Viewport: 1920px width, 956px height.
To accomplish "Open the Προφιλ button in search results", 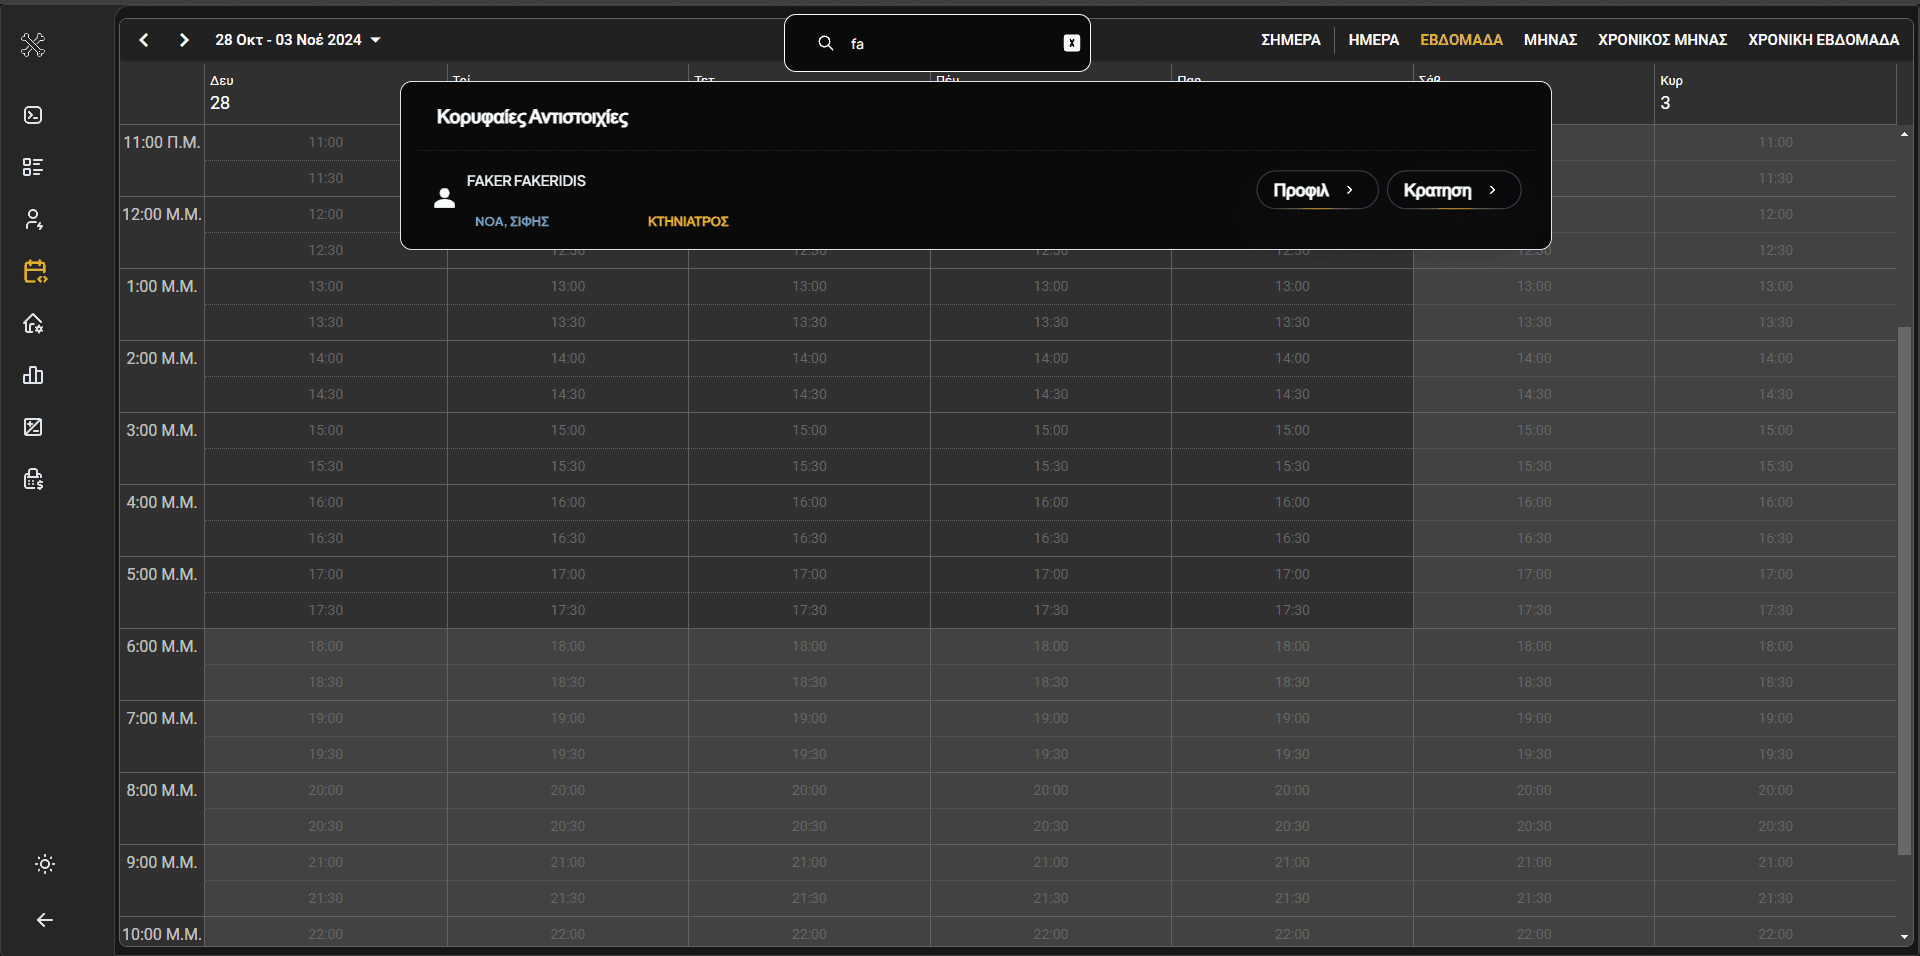I will pyautogui.click(x=1315, y=190).
